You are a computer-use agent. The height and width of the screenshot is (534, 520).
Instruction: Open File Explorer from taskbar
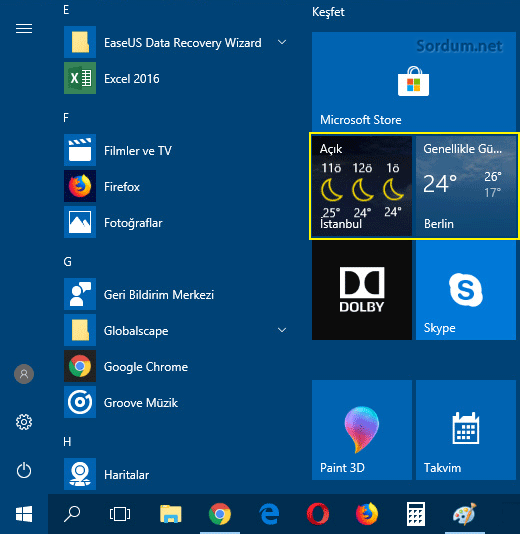(171, 514)
